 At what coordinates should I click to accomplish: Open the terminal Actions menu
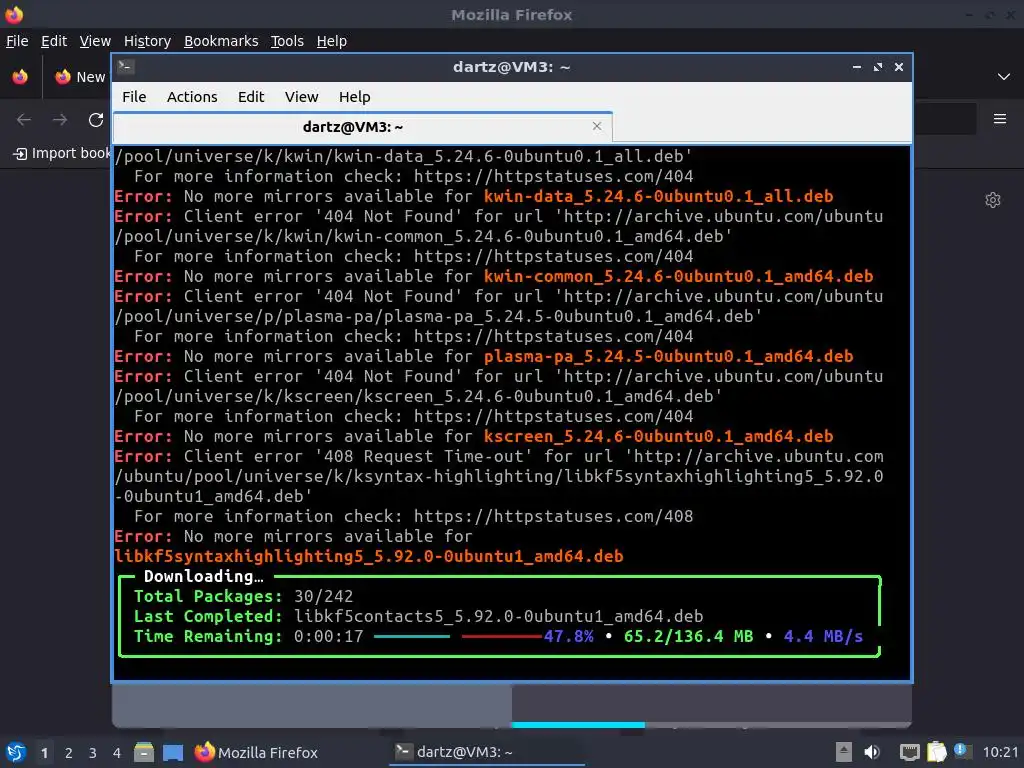[x=192, y=97]
